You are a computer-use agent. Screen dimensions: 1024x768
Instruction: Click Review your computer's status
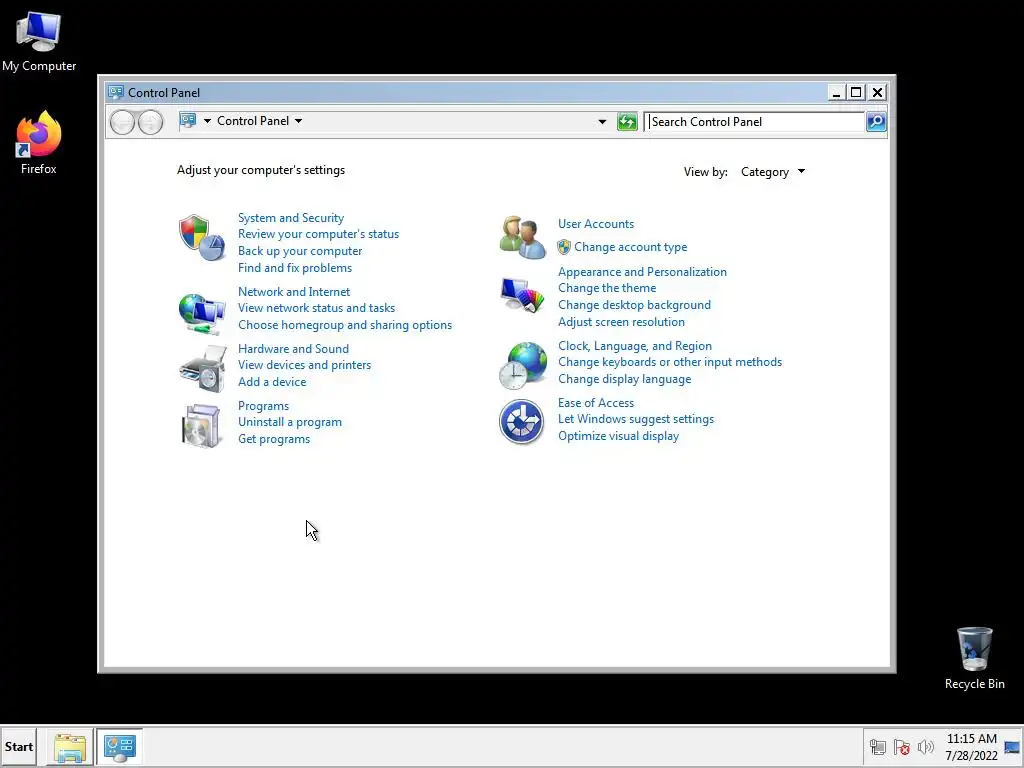(x=318, y=234)
